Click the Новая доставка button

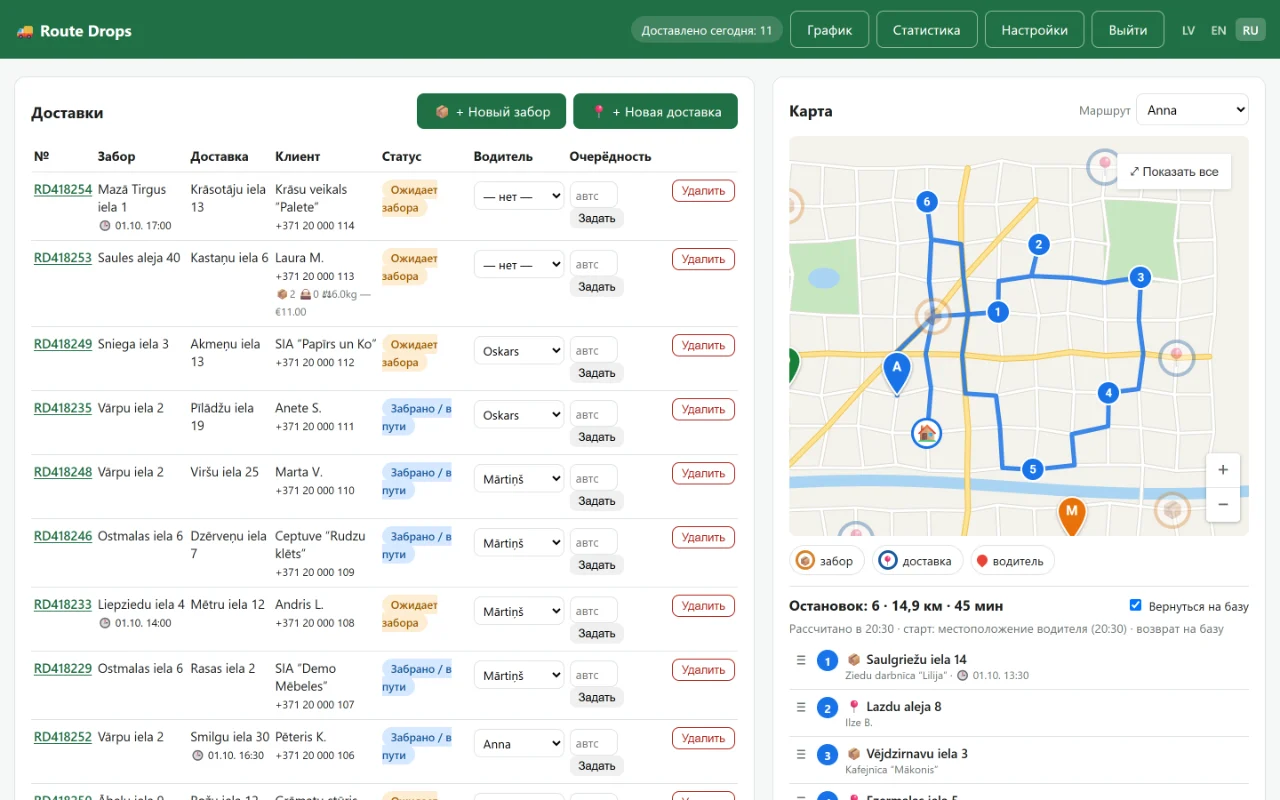click(655, 112)
